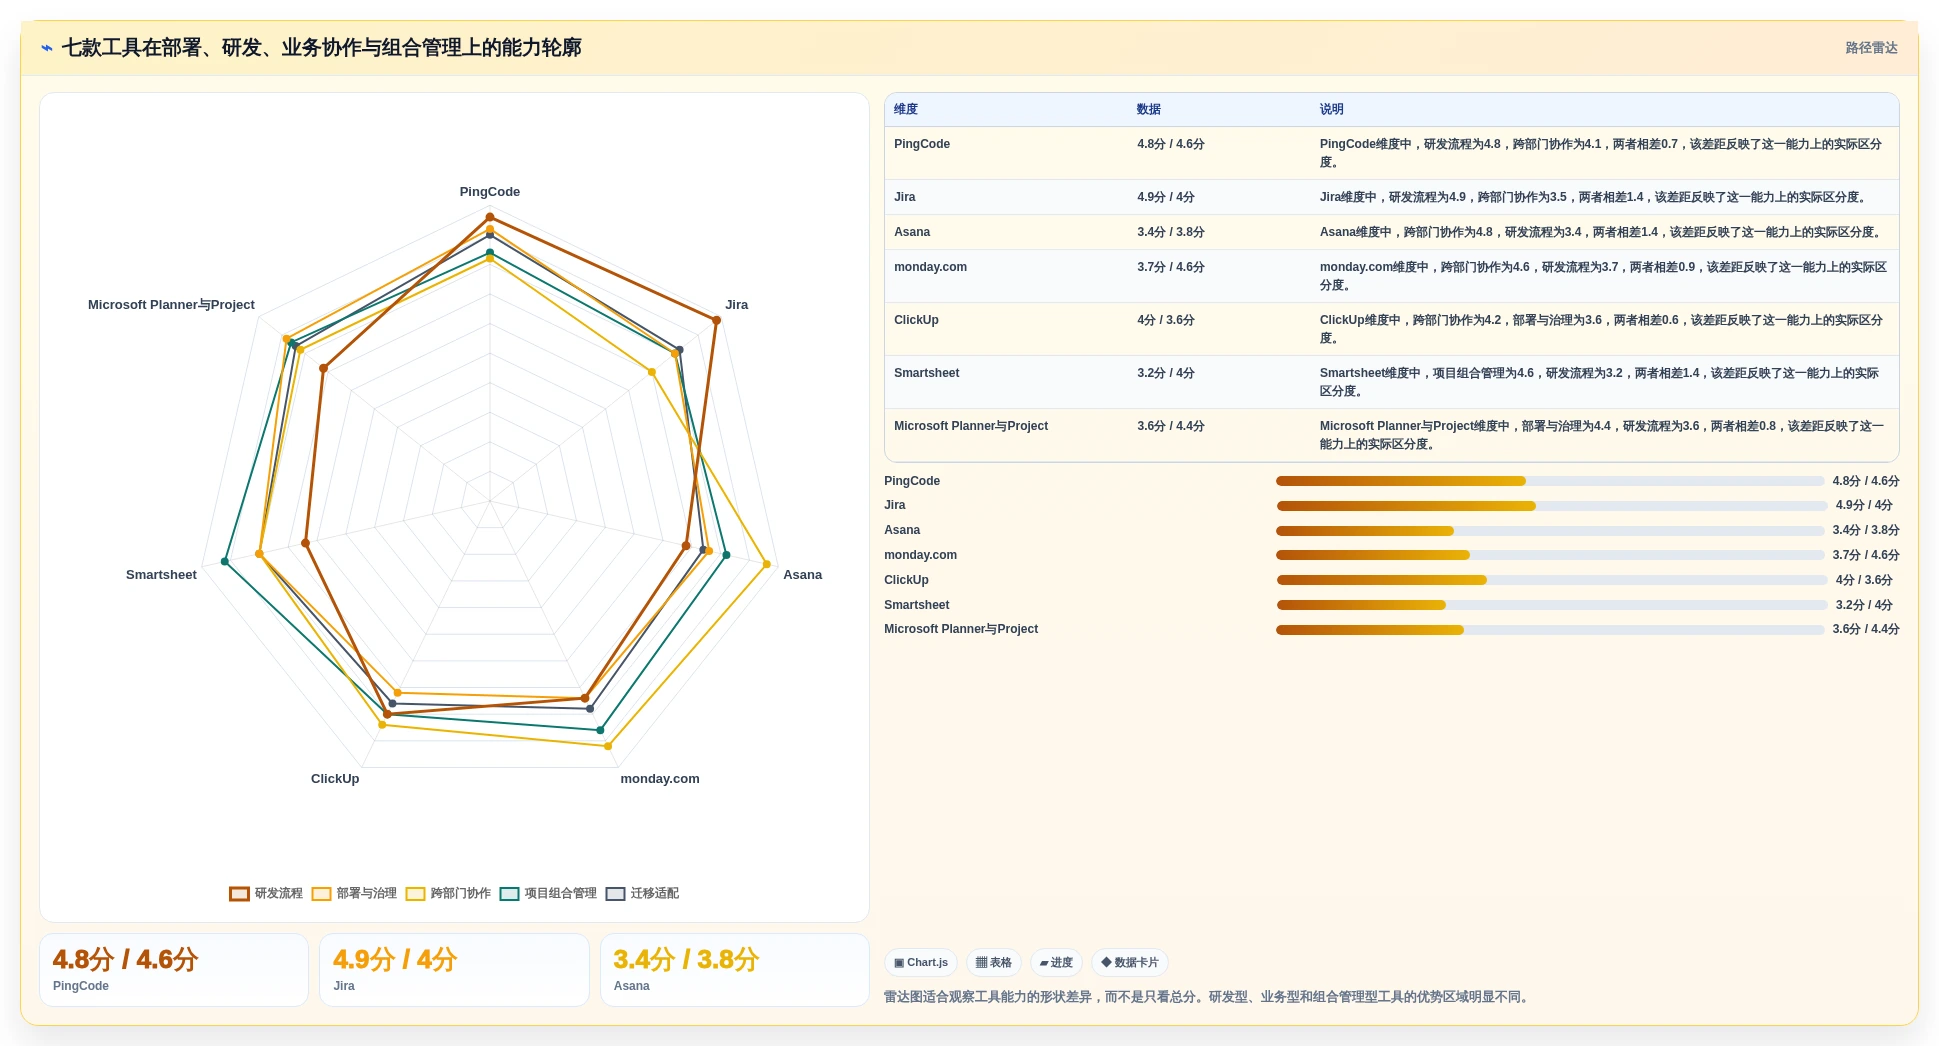Toggle the 研发流程 legend series
This screenshot has width=1939, height=1046.
coord(266,894)
